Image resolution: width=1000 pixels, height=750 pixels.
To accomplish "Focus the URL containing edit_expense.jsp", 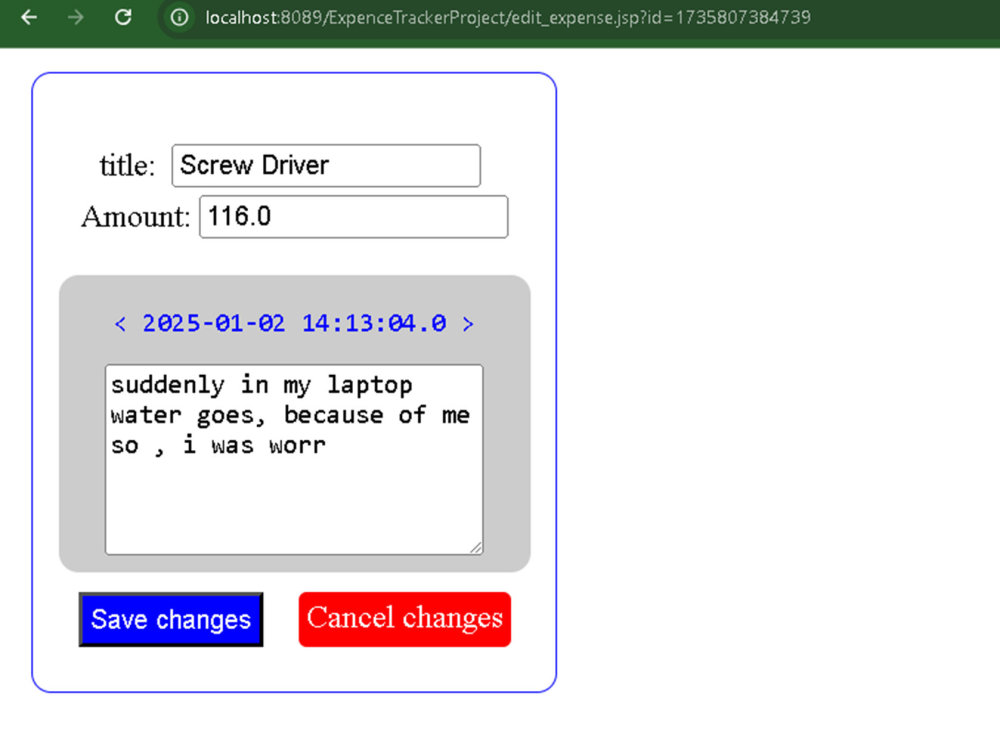I will pos(508,17).
